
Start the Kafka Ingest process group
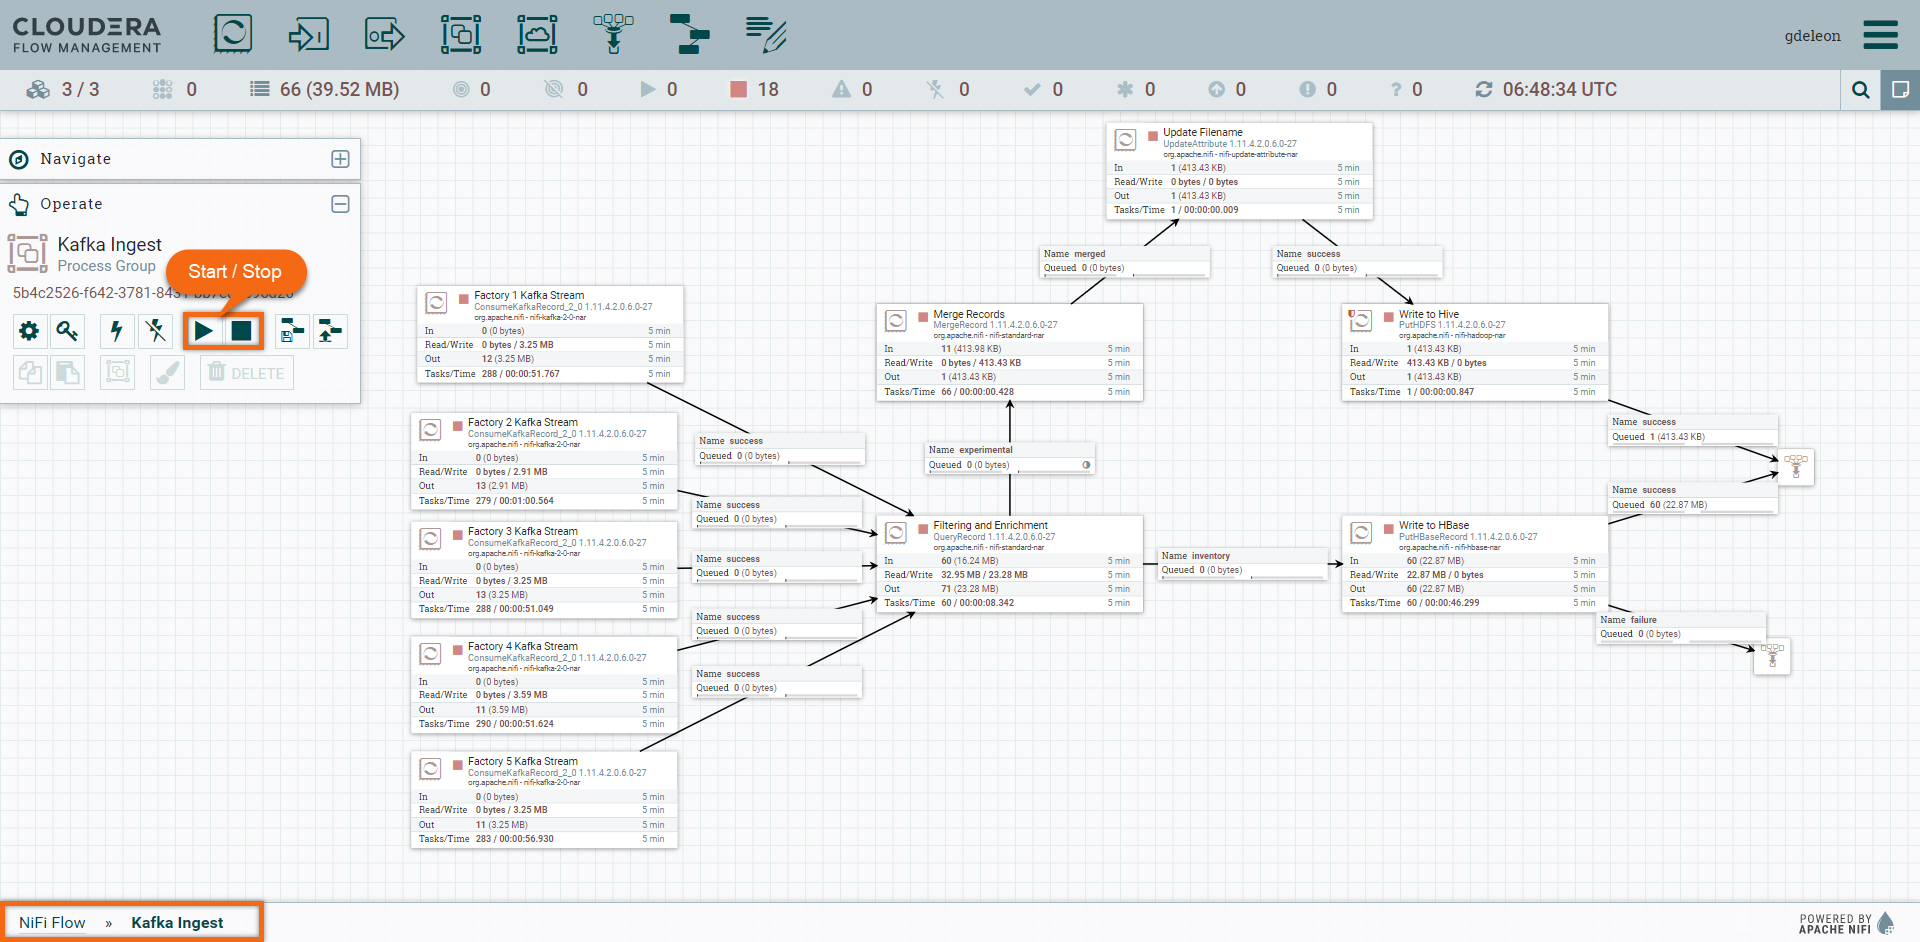(x=204, y=331)
